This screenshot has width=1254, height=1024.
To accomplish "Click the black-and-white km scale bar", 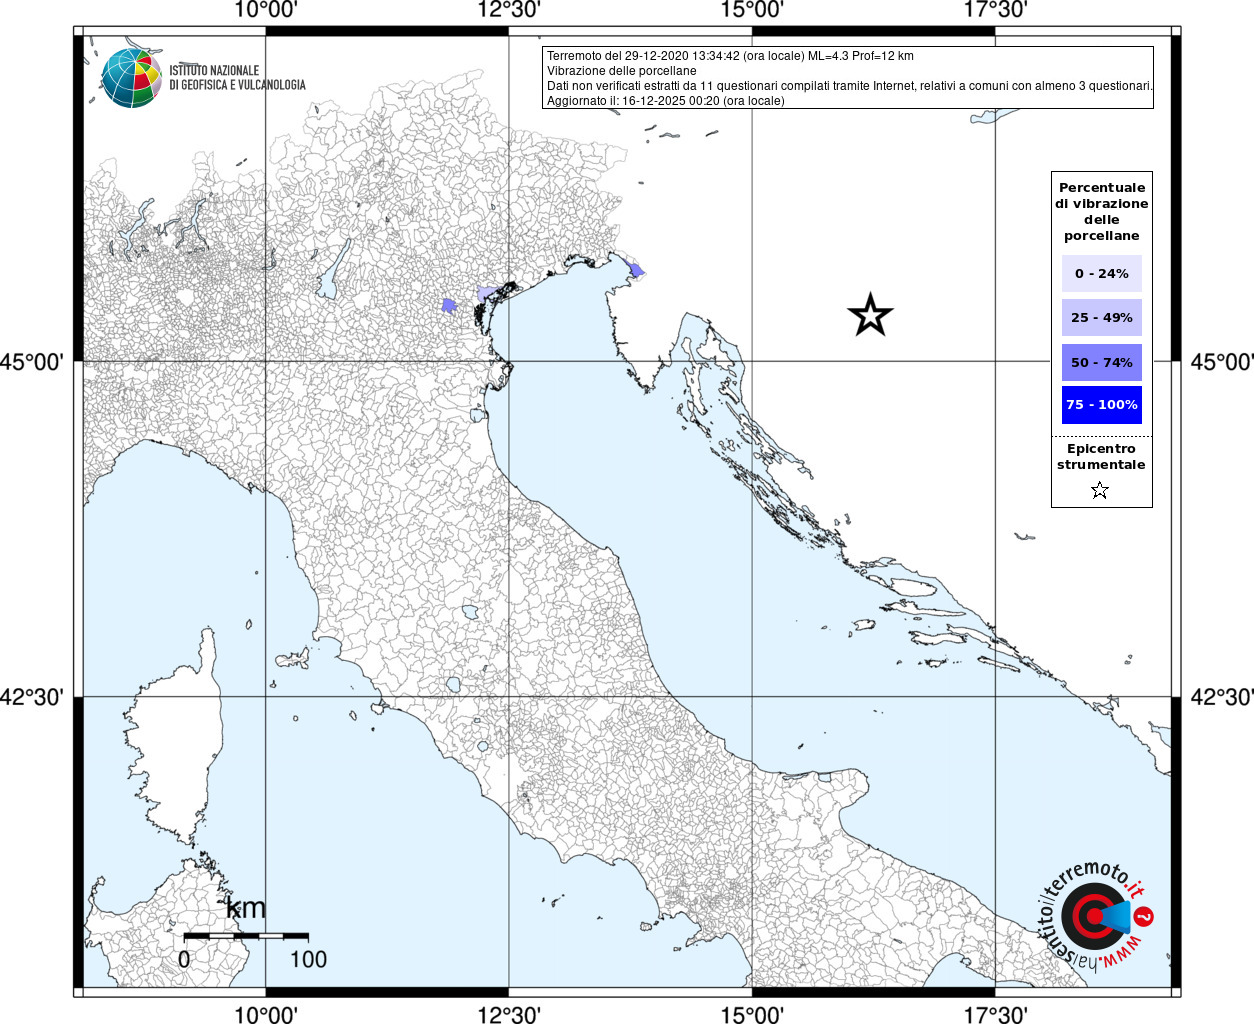I will (x=246, y=936).
